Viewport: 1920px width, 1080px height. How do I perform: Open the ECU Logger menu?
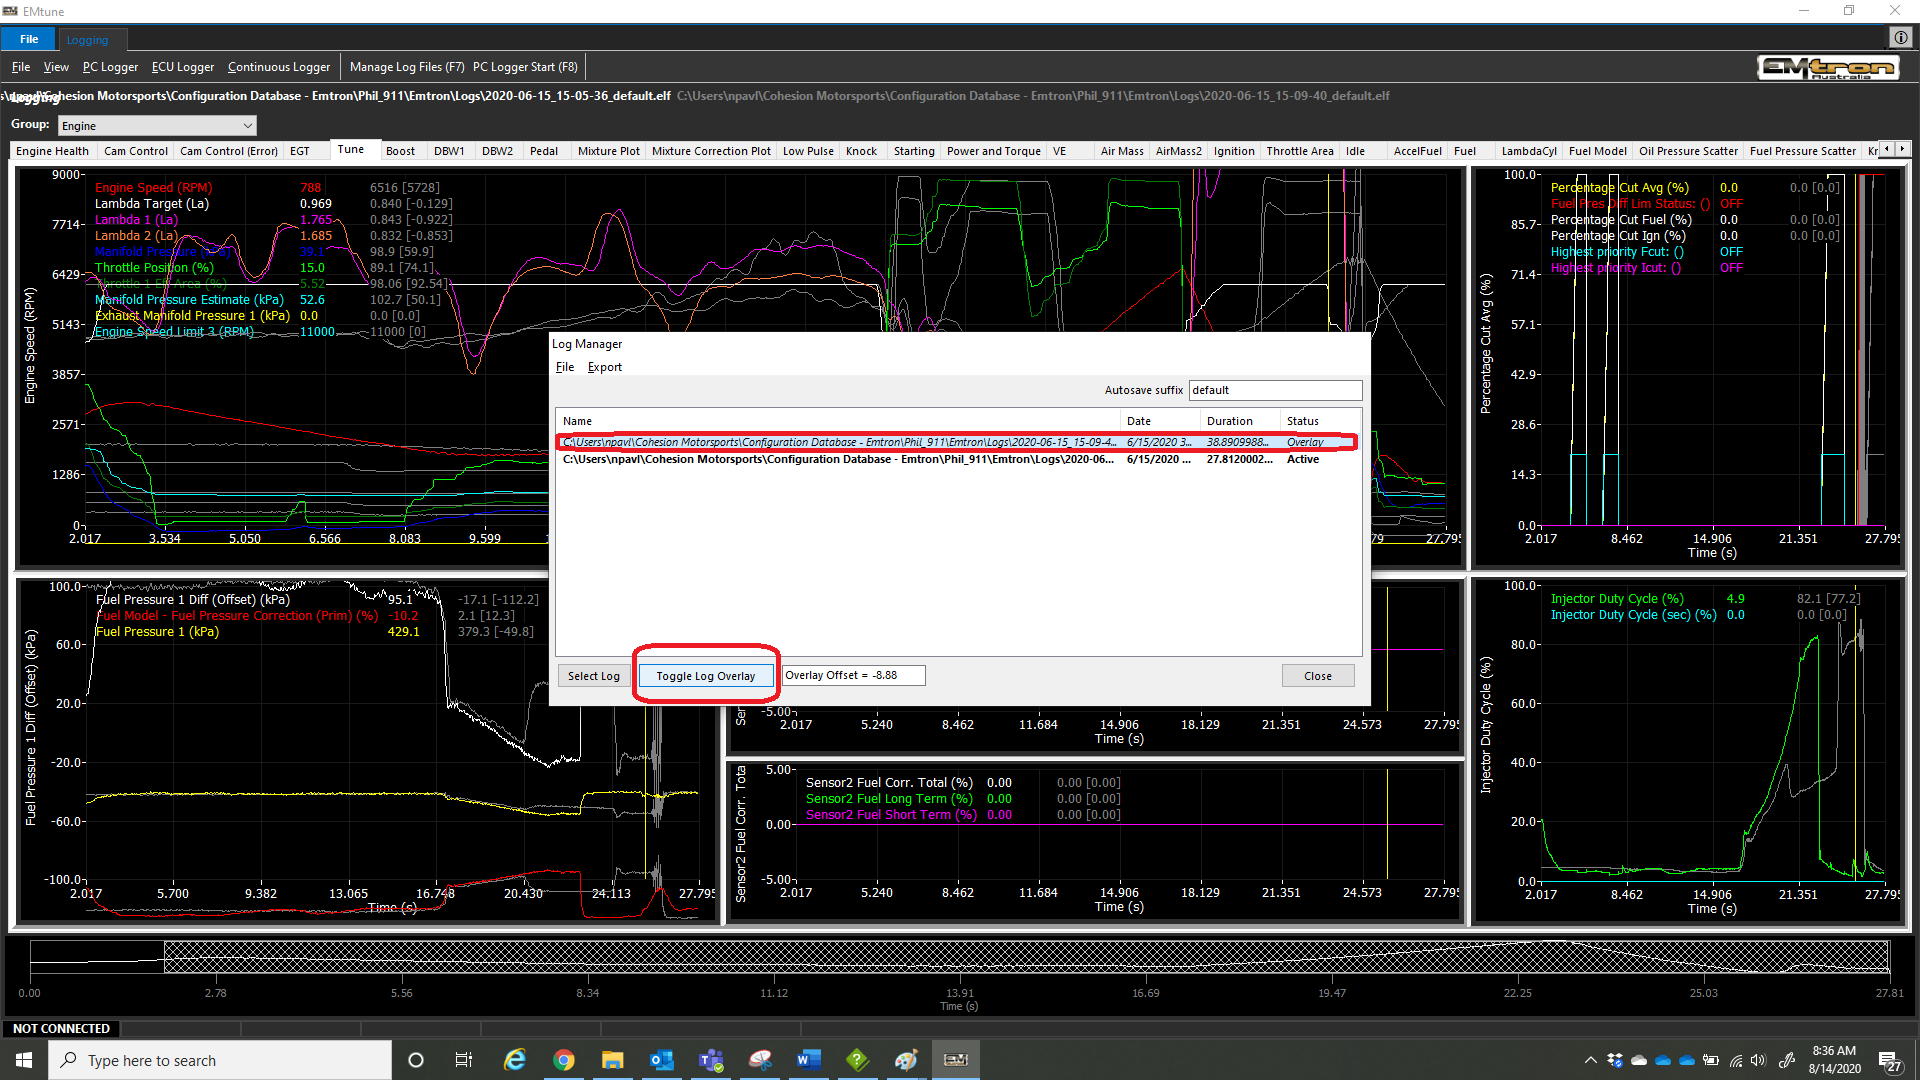183,67
